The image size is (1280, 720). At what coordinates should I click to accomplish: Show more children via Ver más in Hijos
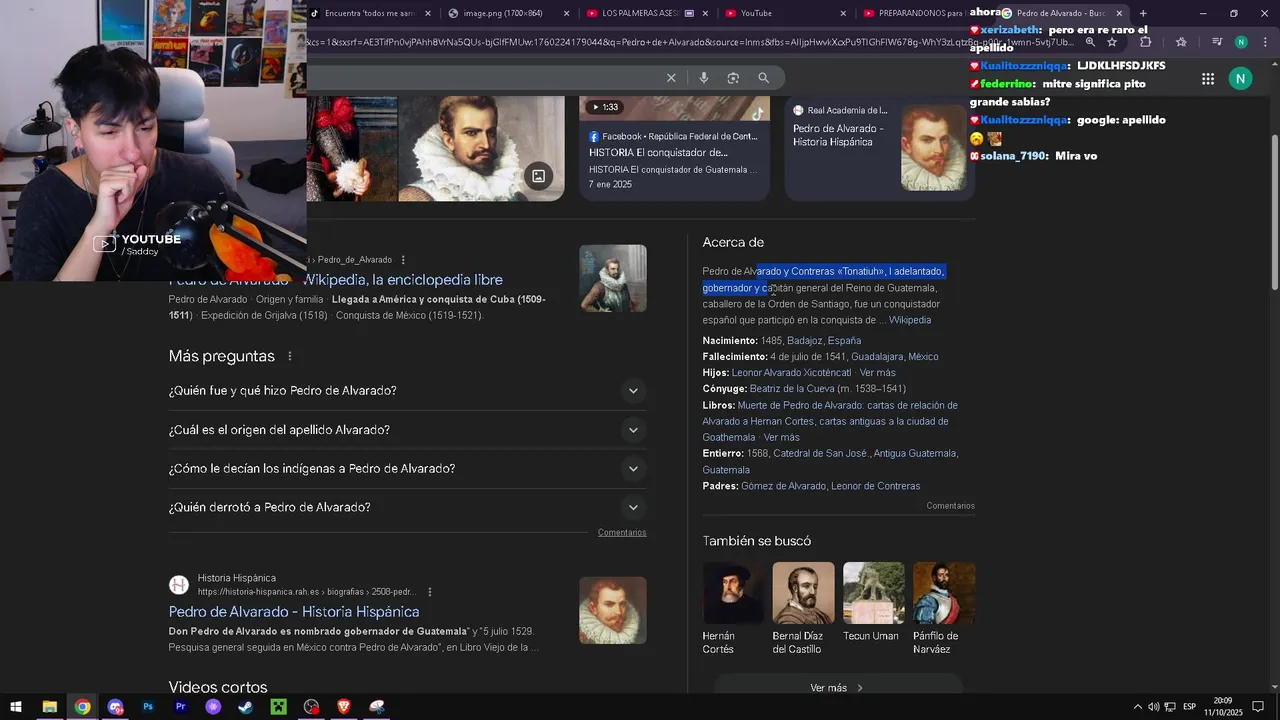tap(877, 373)
